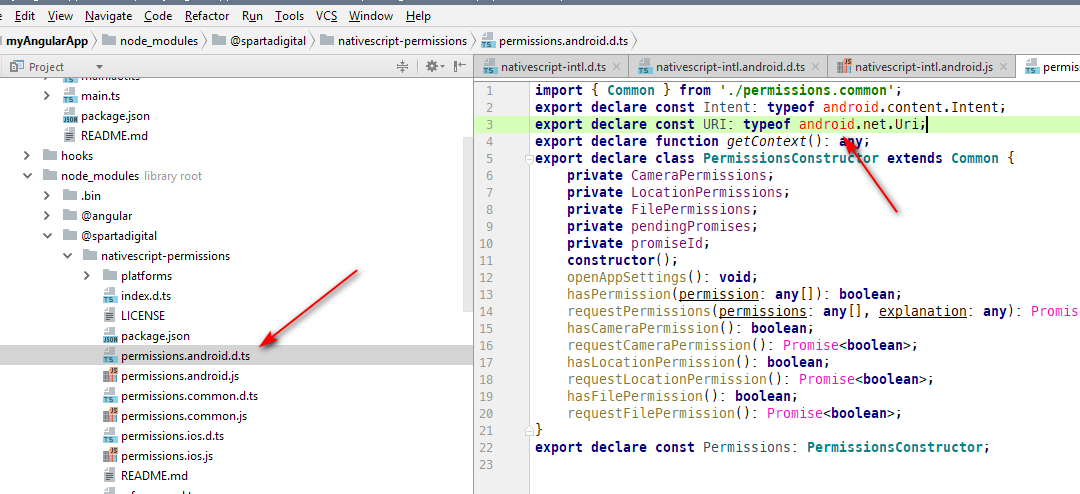The image size is (1080, 494).
Task: Click 'requestCameraPermission' in editor
Action: point(659,345)
